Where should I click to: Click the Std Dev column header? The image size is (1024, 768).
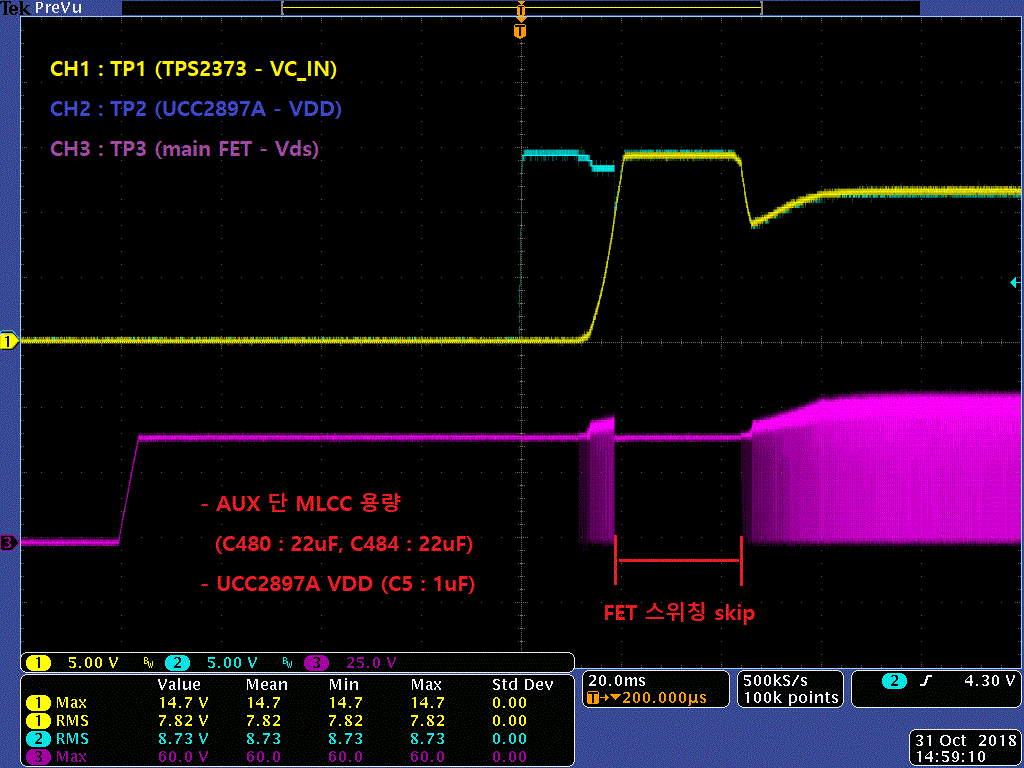(x=522, y=685)
